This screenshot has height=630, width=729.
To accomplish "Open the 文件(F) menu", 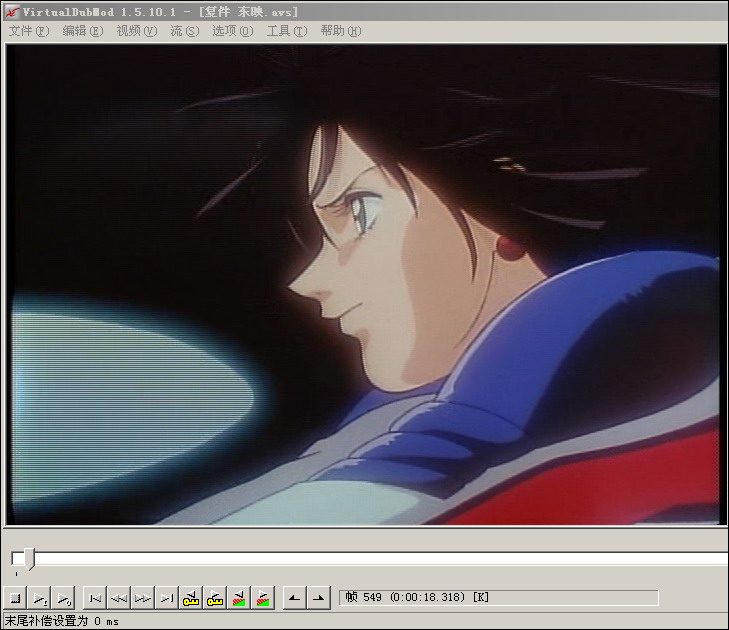I will [29, 31].
